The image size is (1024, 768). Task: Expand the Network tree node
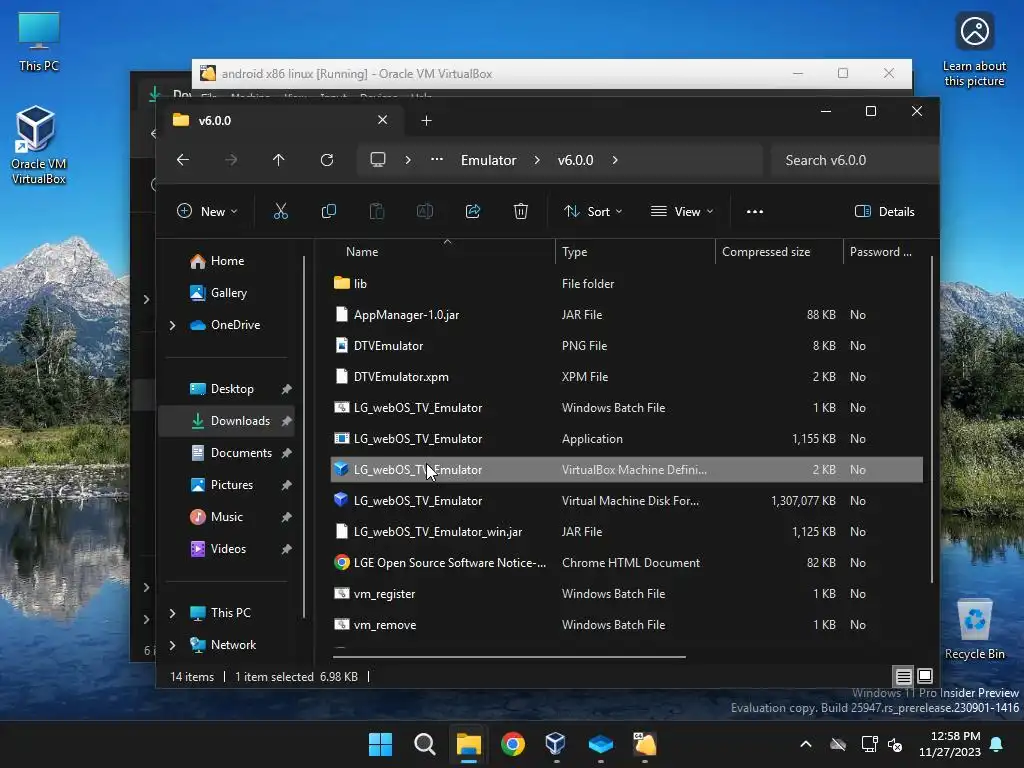172,645
